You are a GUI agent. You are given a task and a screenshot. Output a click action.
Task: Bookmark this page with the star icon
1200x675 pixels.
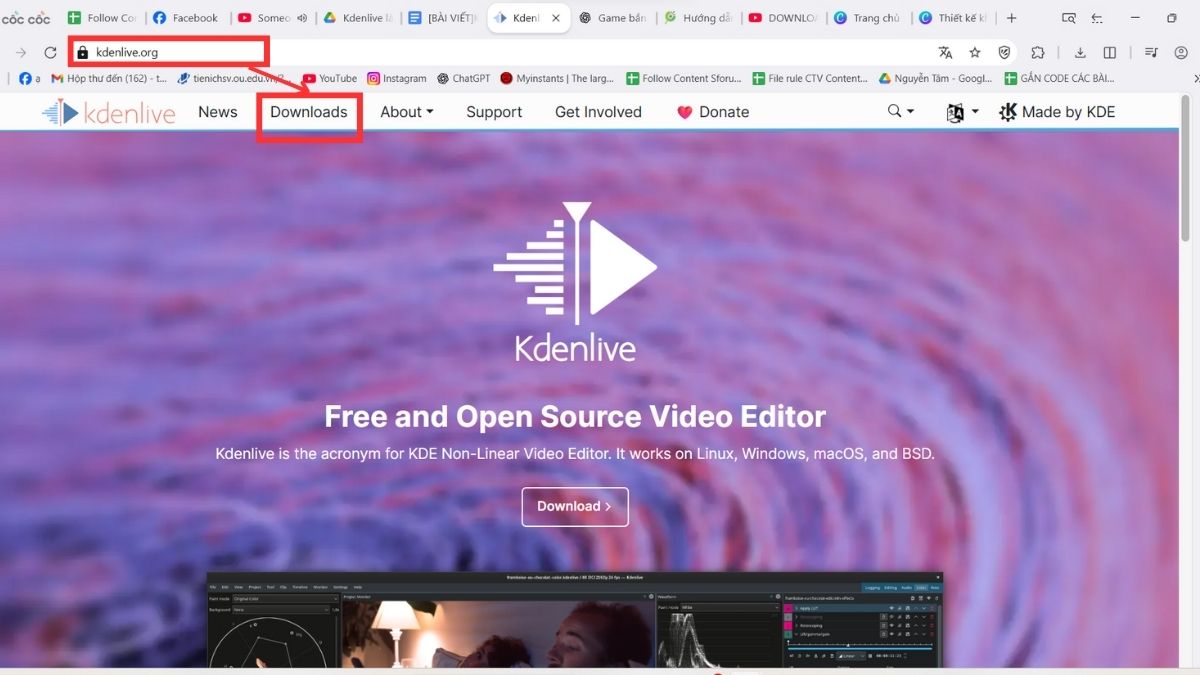975,52
